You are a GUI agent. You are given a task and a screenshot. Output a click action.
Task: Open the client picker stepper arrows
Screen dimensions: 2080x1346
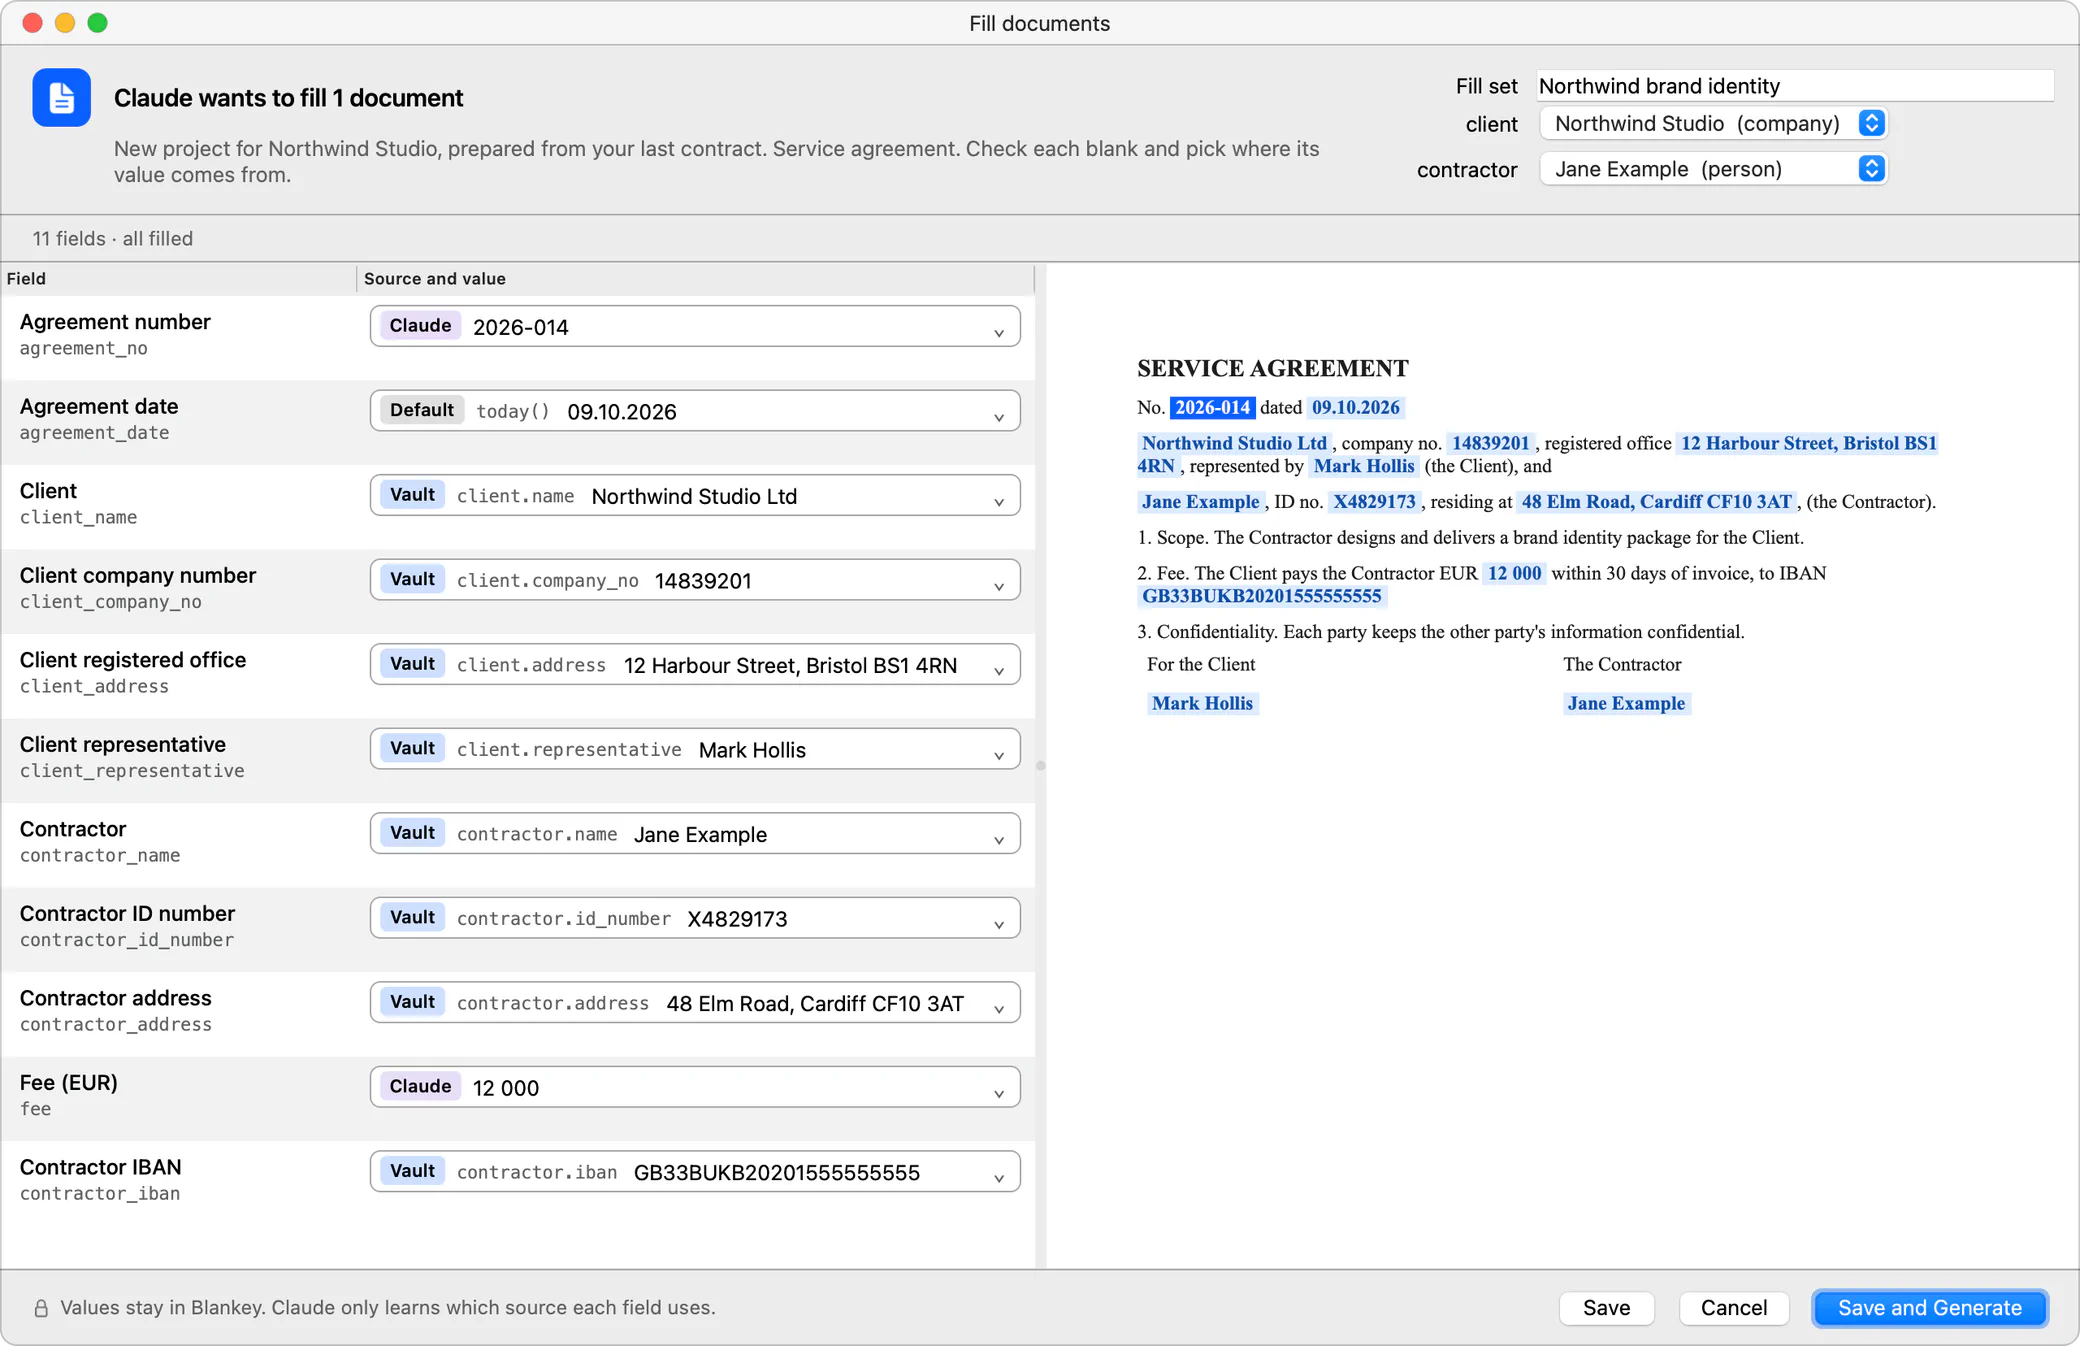[1871, 123]
